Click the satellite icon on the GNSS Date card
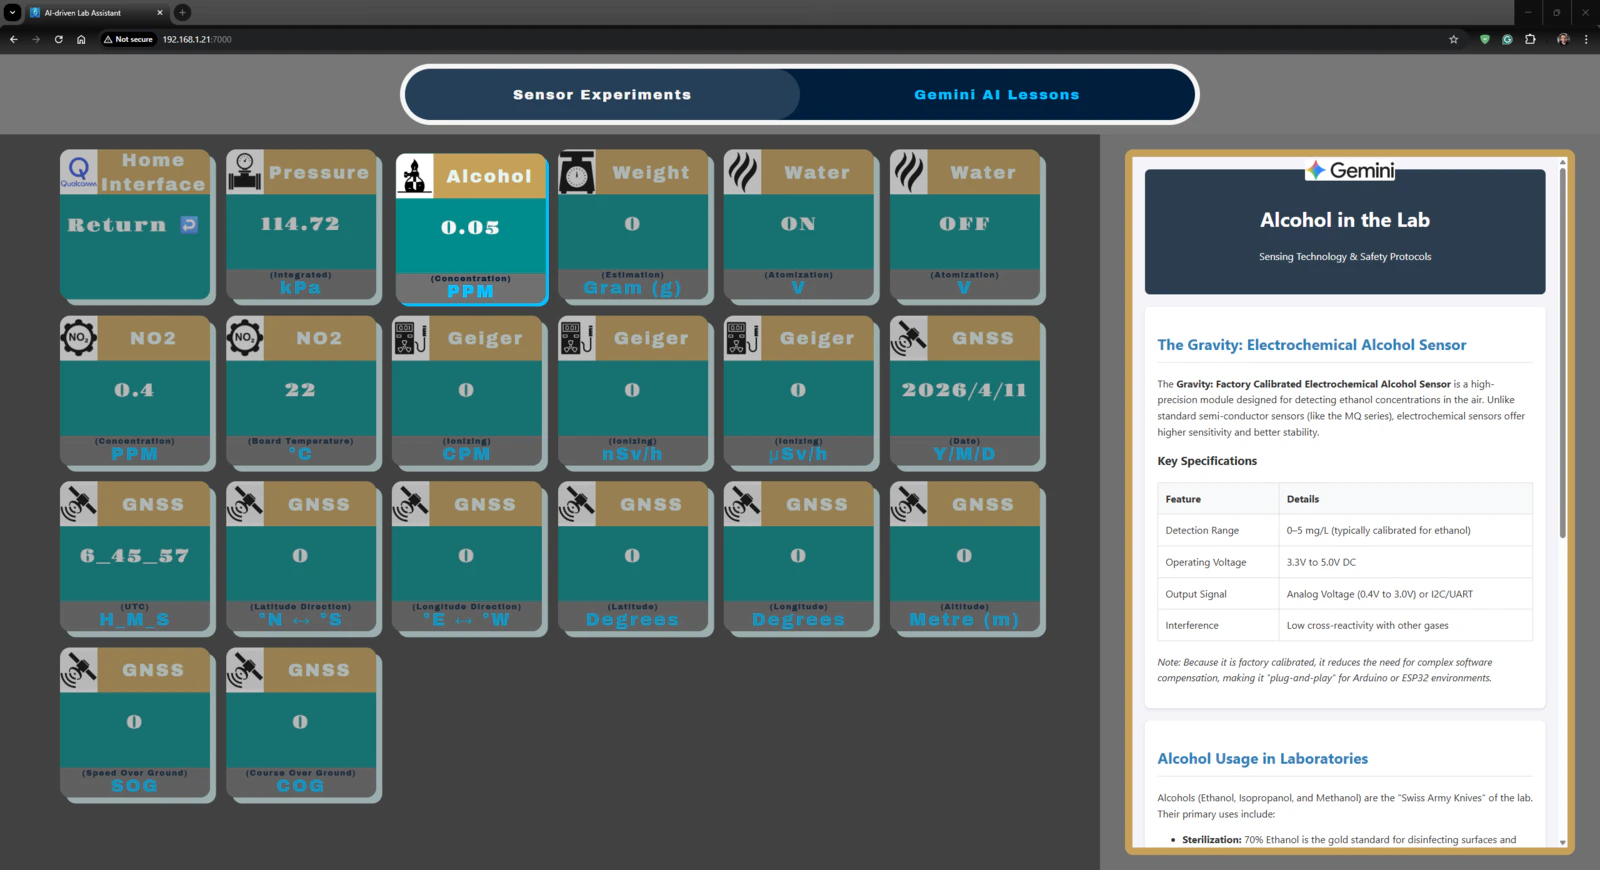 click(909, 338)
